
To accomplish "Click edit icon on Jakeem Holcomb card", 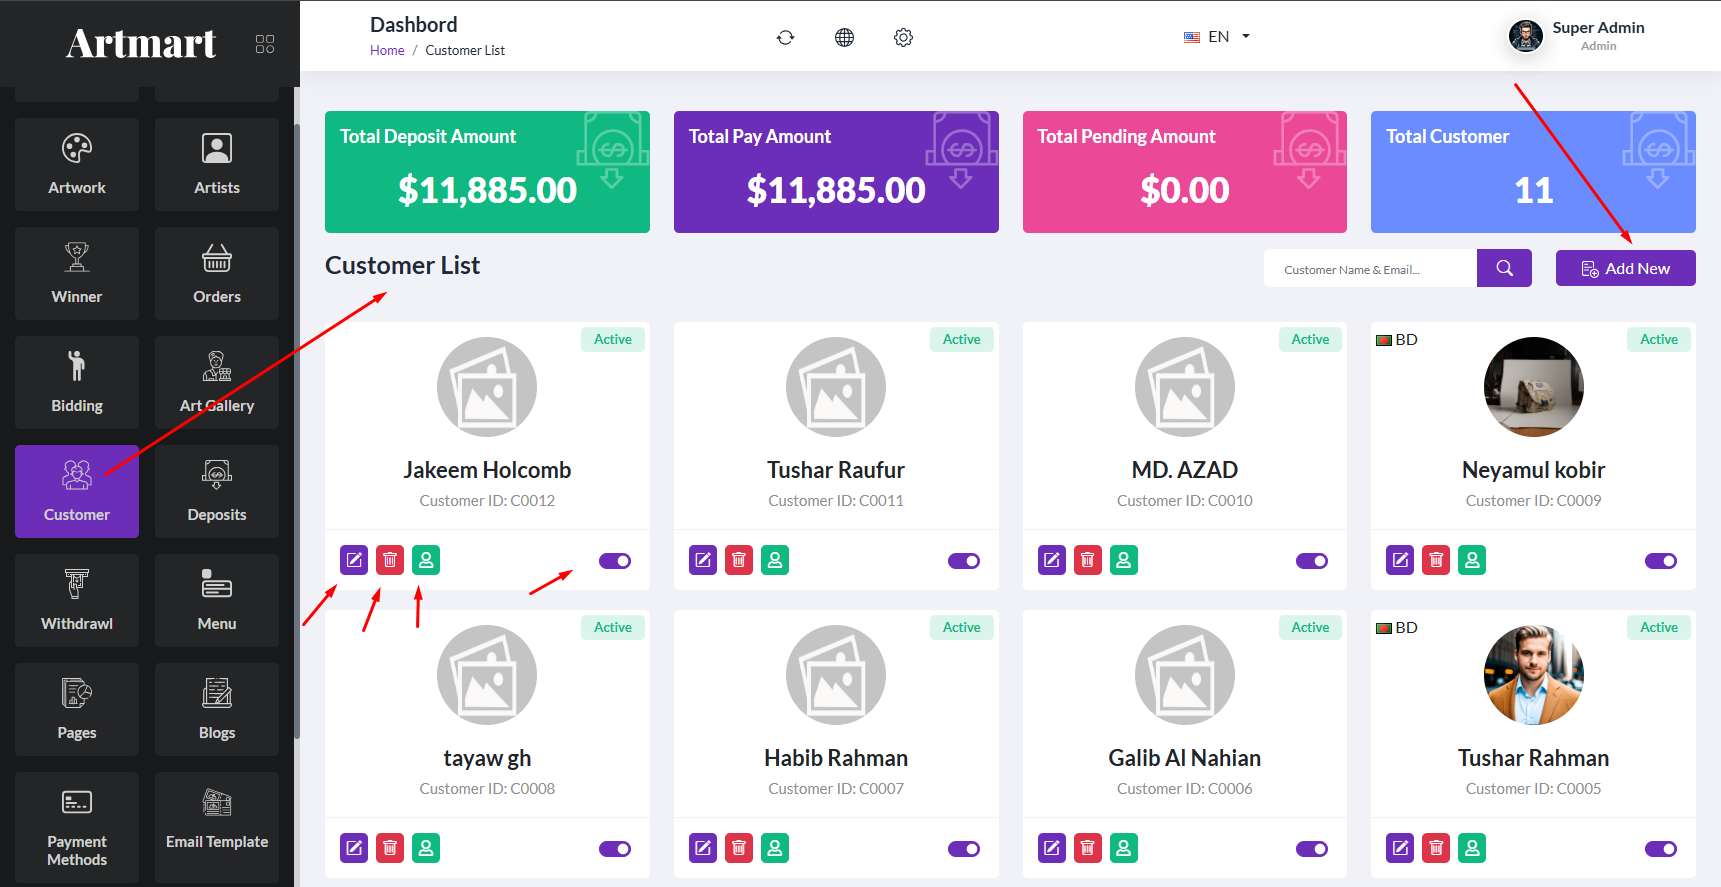I will click(x=354, y=560).
